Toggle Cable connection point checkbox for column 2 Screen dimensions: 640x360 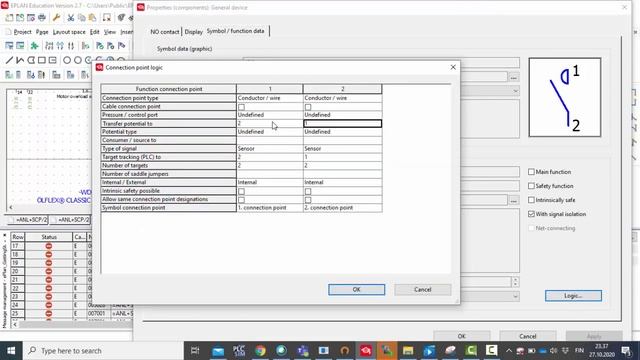tap(308, 107)
